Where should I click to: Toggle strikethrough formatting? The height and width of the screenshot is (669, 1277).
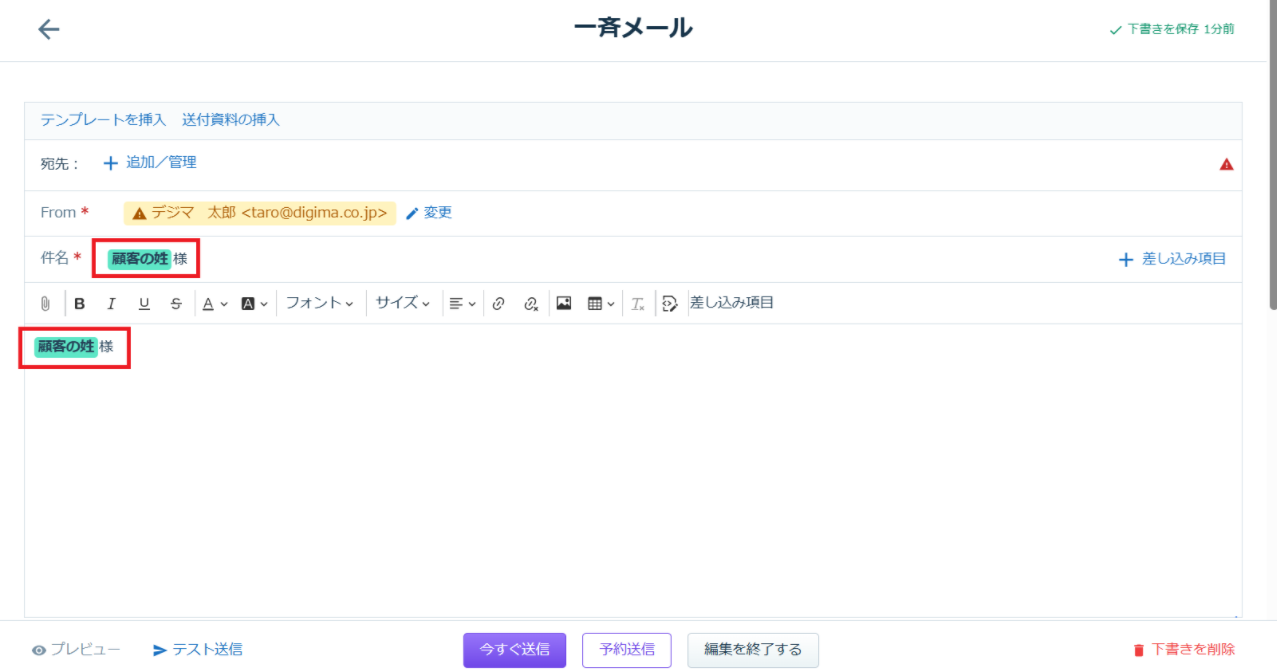176,304
